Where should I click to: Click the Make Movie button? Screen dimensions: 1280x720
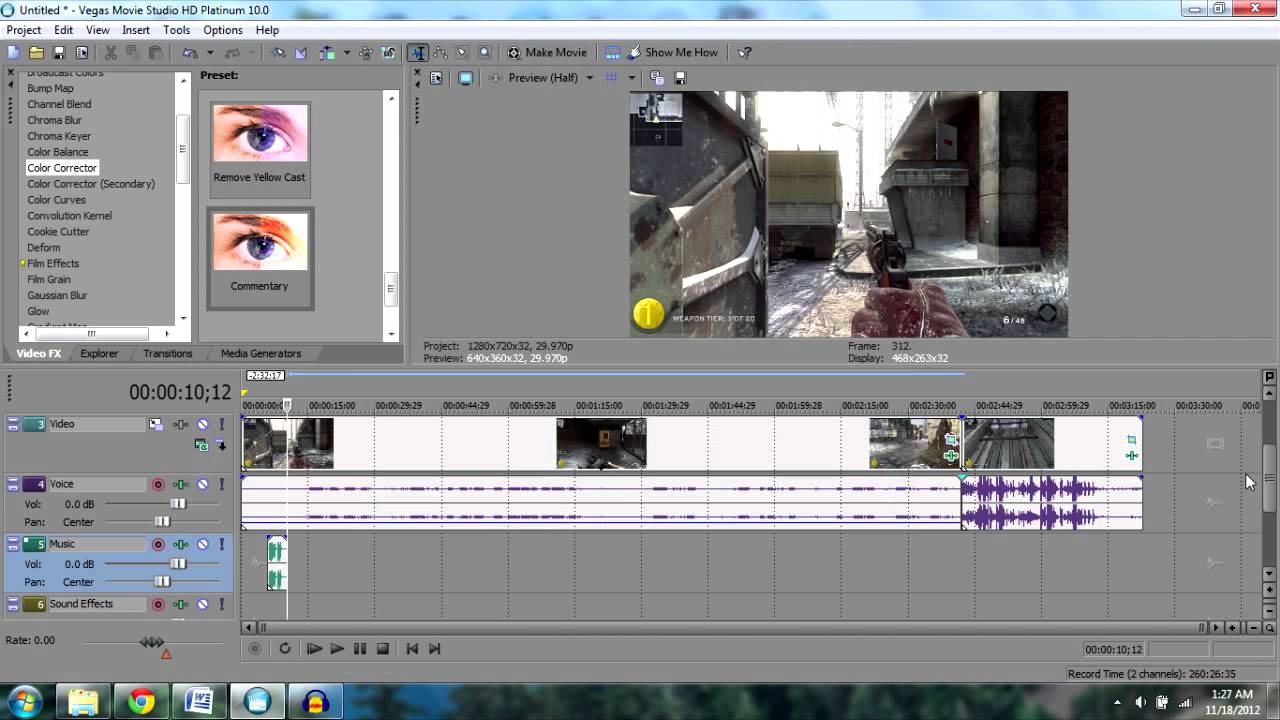(547, 53)
